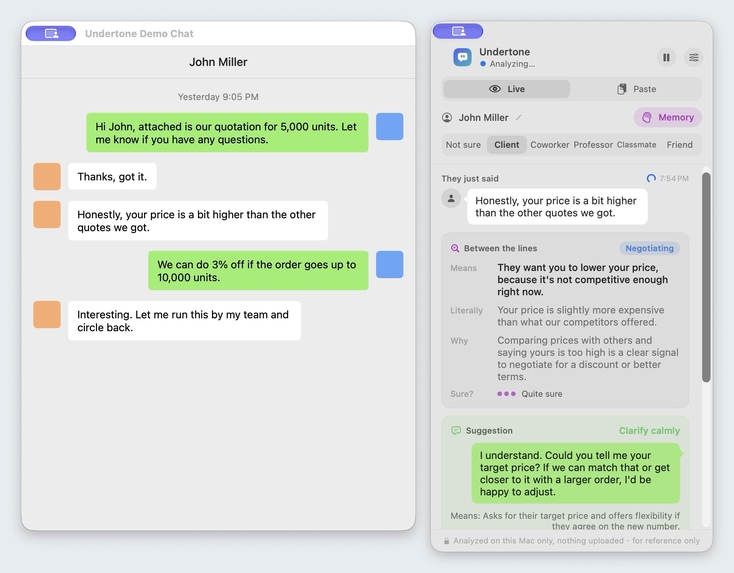Select the Coworker relationship option

pyautogui.click(x=550, y=145)
